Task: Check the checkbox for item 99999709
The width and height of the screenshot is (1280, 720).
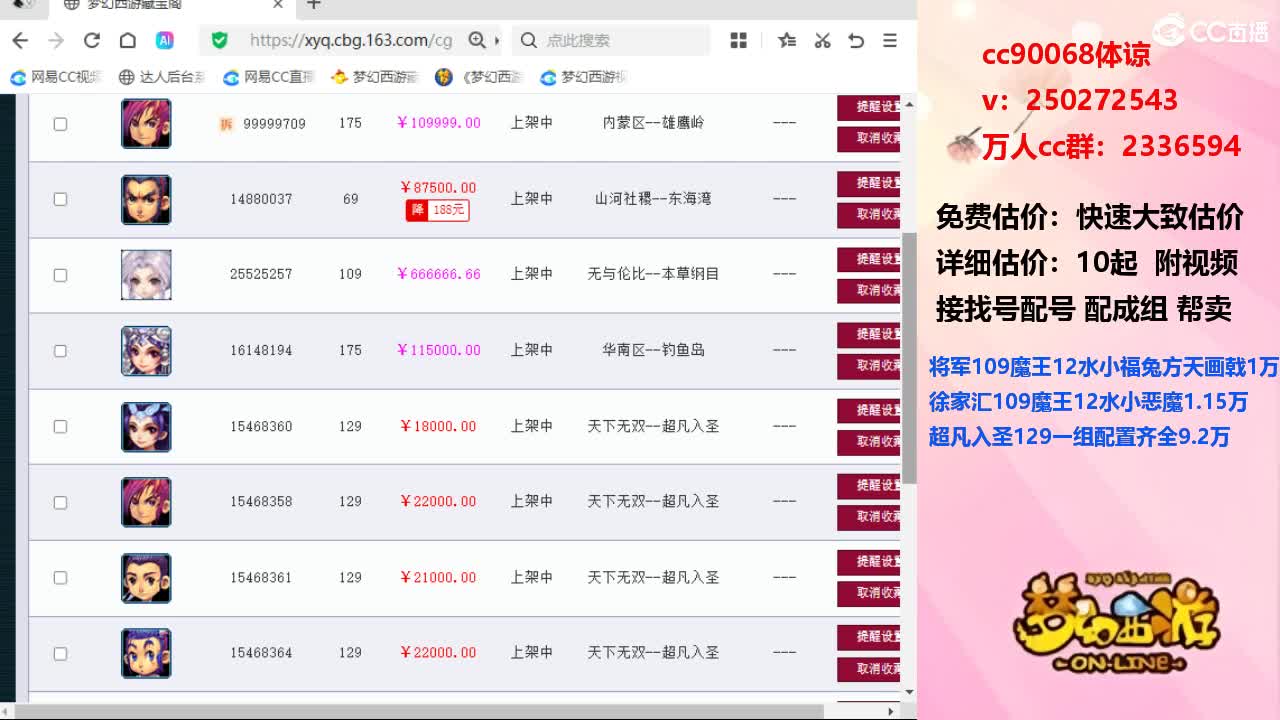Action: click(60, 124)
